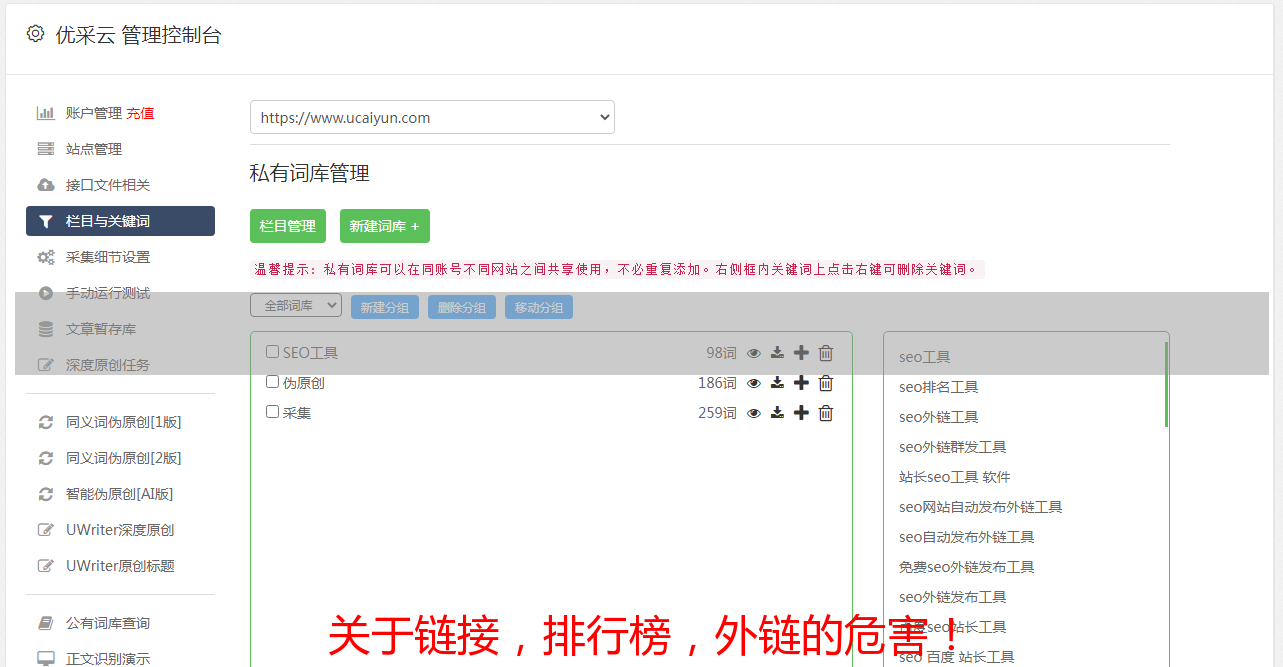Open 智能伪原创[AI版] in the sidebar

(120, 494)
